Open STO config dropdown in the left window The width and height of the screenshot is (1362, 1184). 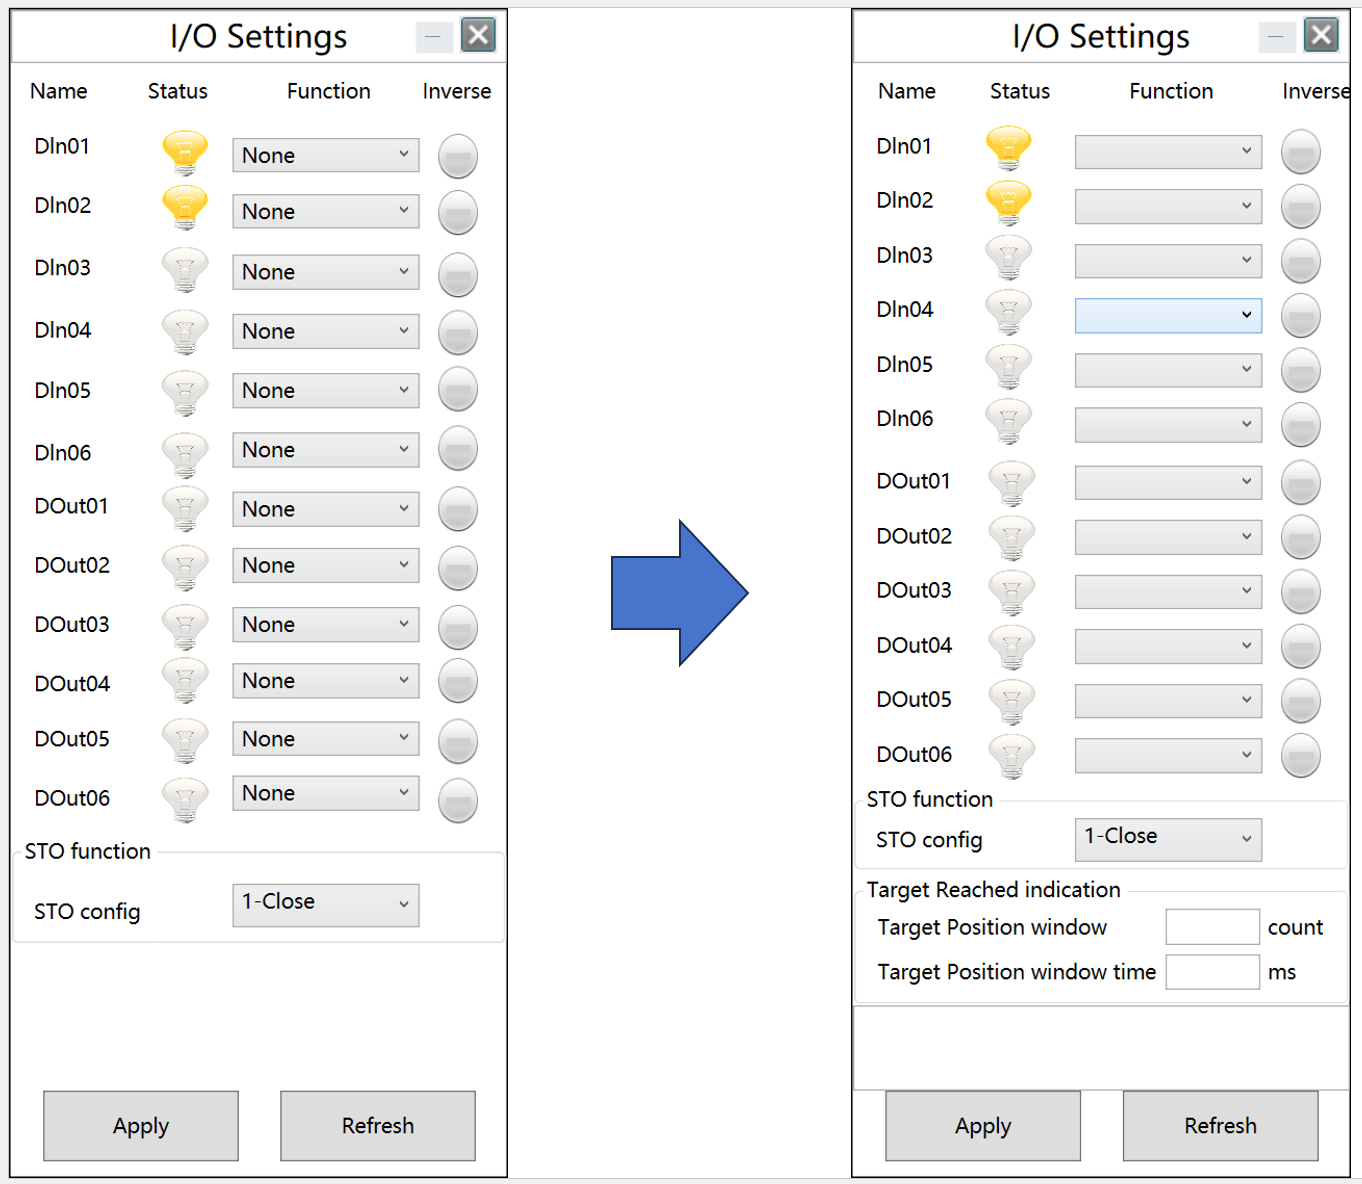point(325,904)
